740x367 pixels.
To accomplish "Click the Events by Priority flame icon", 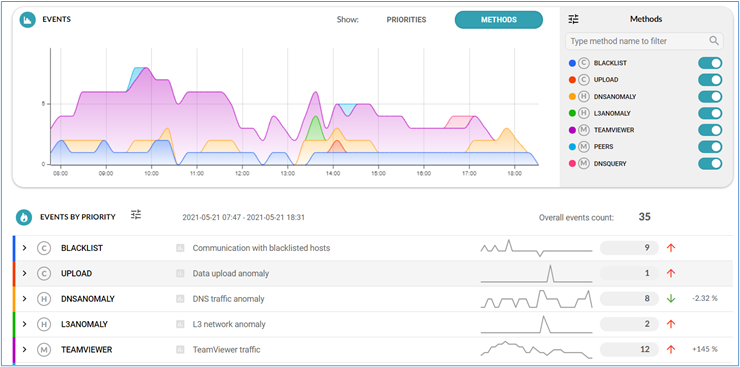I will point(24,217).
